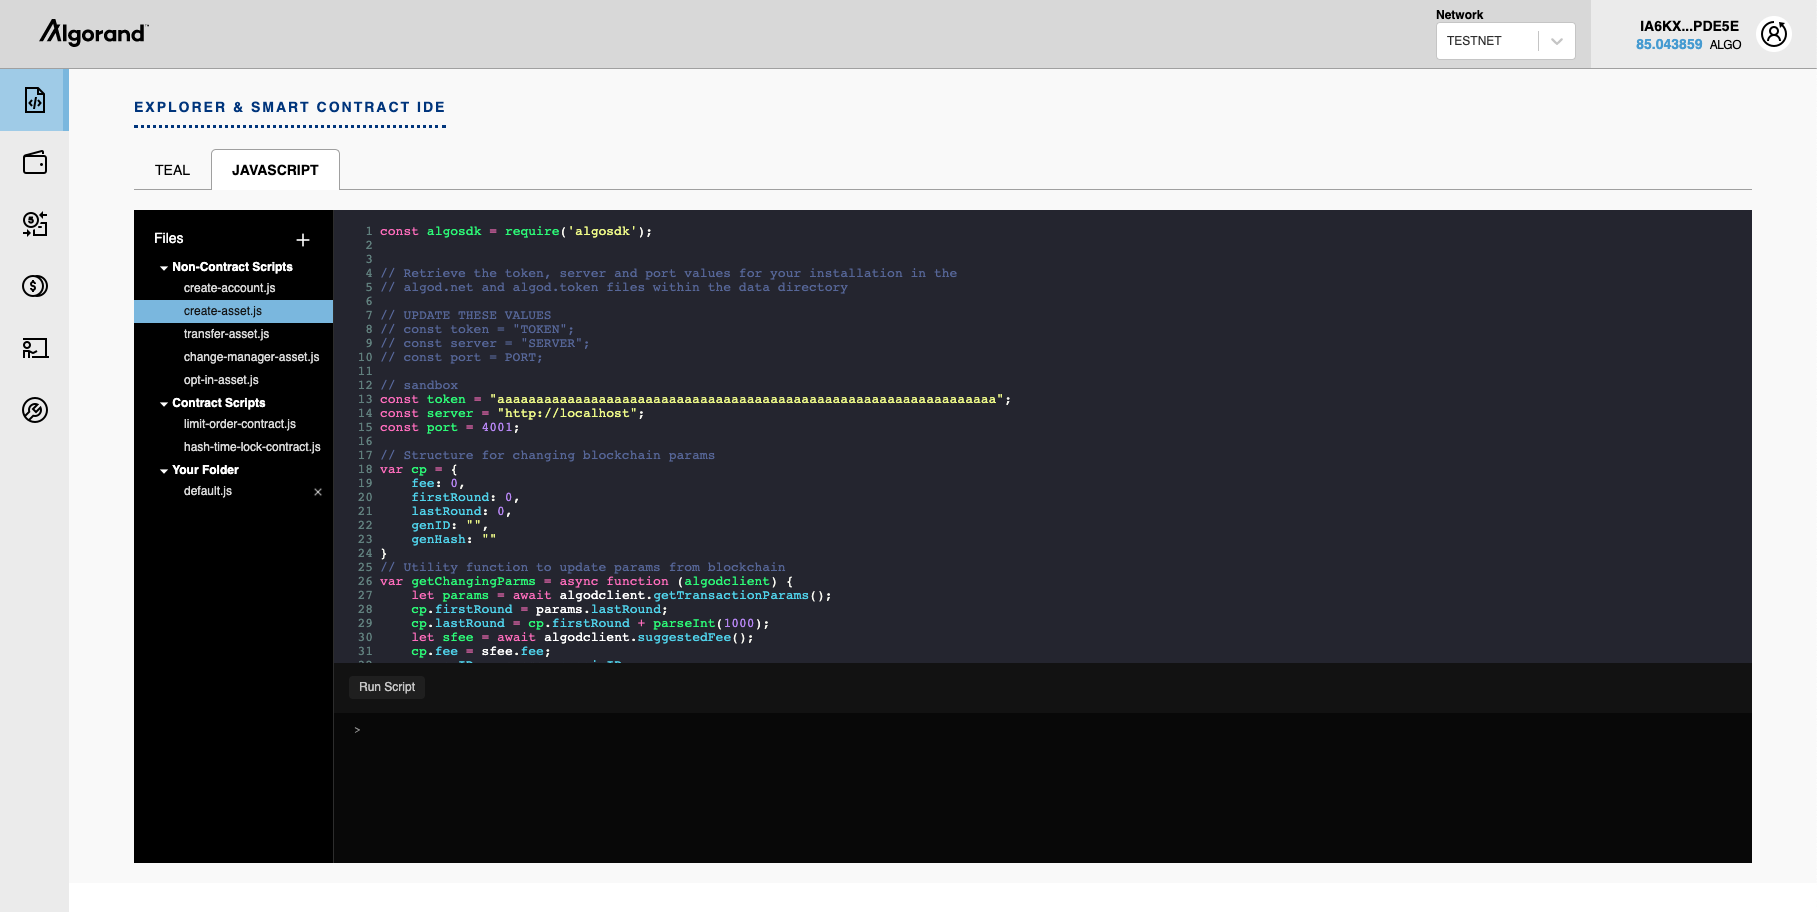Open the wallet panel in the sidebar
The image size is (1817, 912).
[34, 162]
